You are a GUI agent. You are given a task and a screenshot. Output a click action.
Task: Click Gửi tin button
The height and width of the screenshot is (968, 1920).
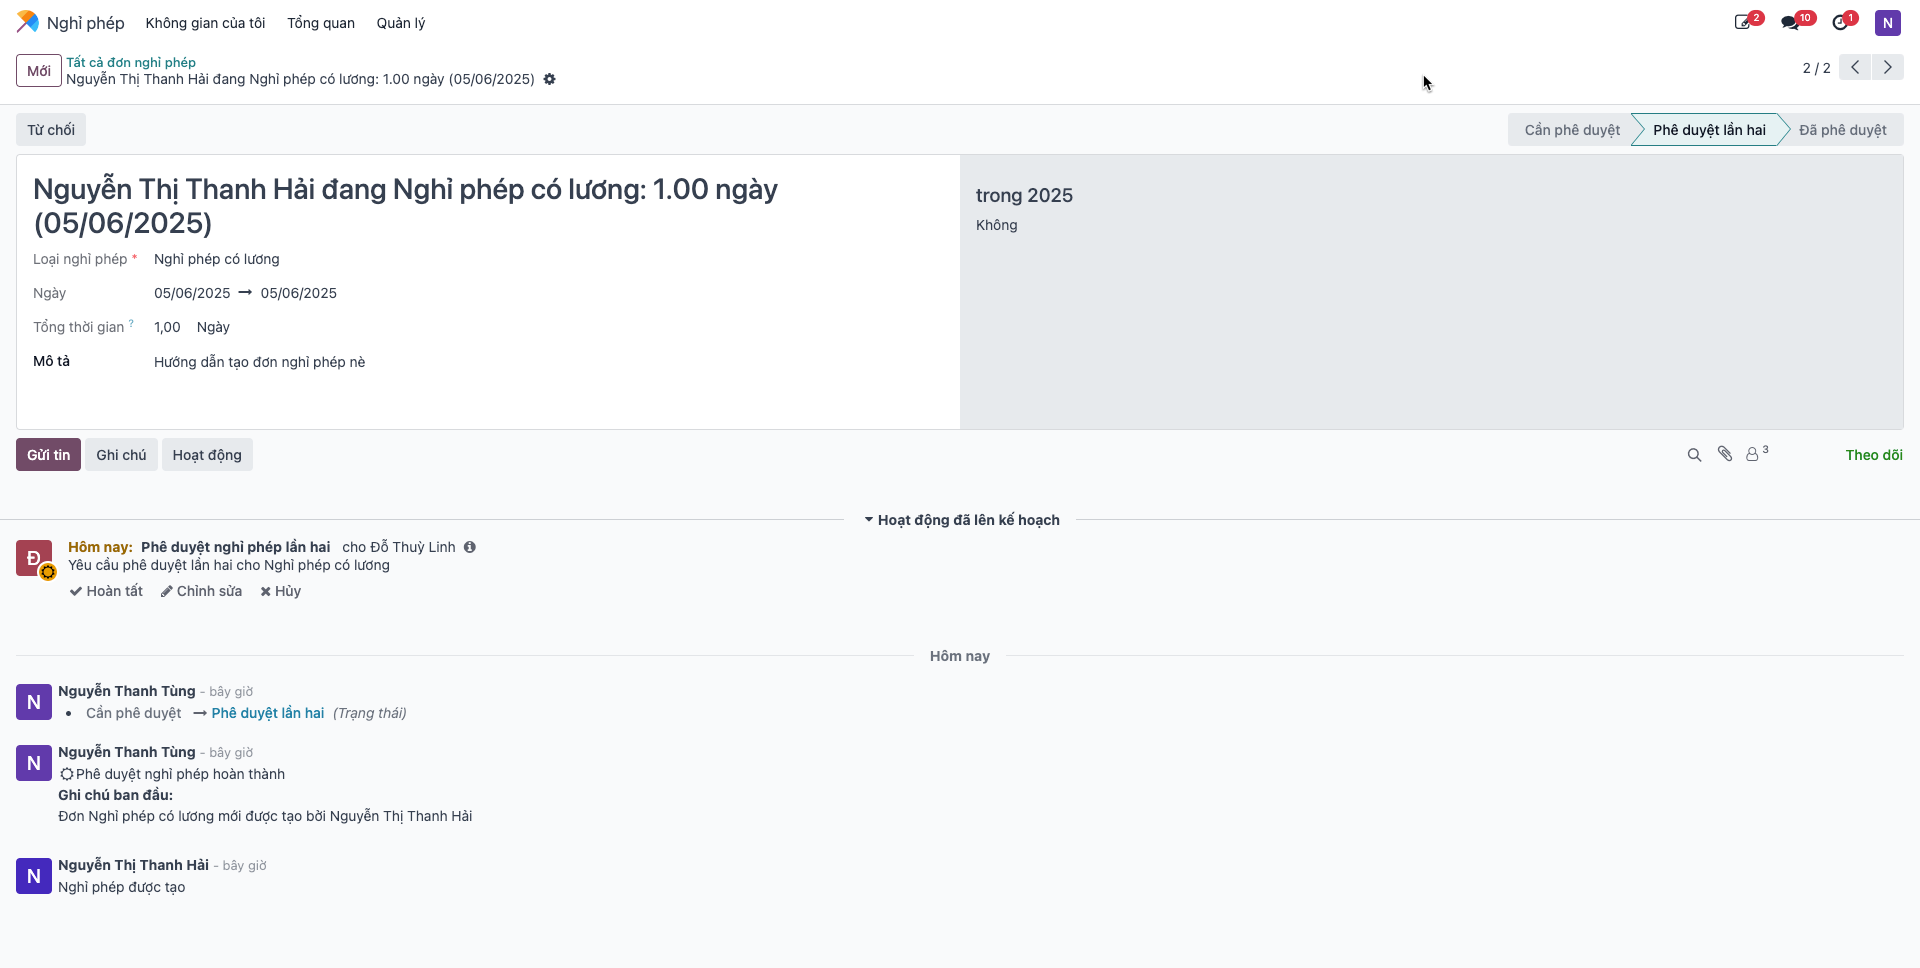[x=48, y=455]
